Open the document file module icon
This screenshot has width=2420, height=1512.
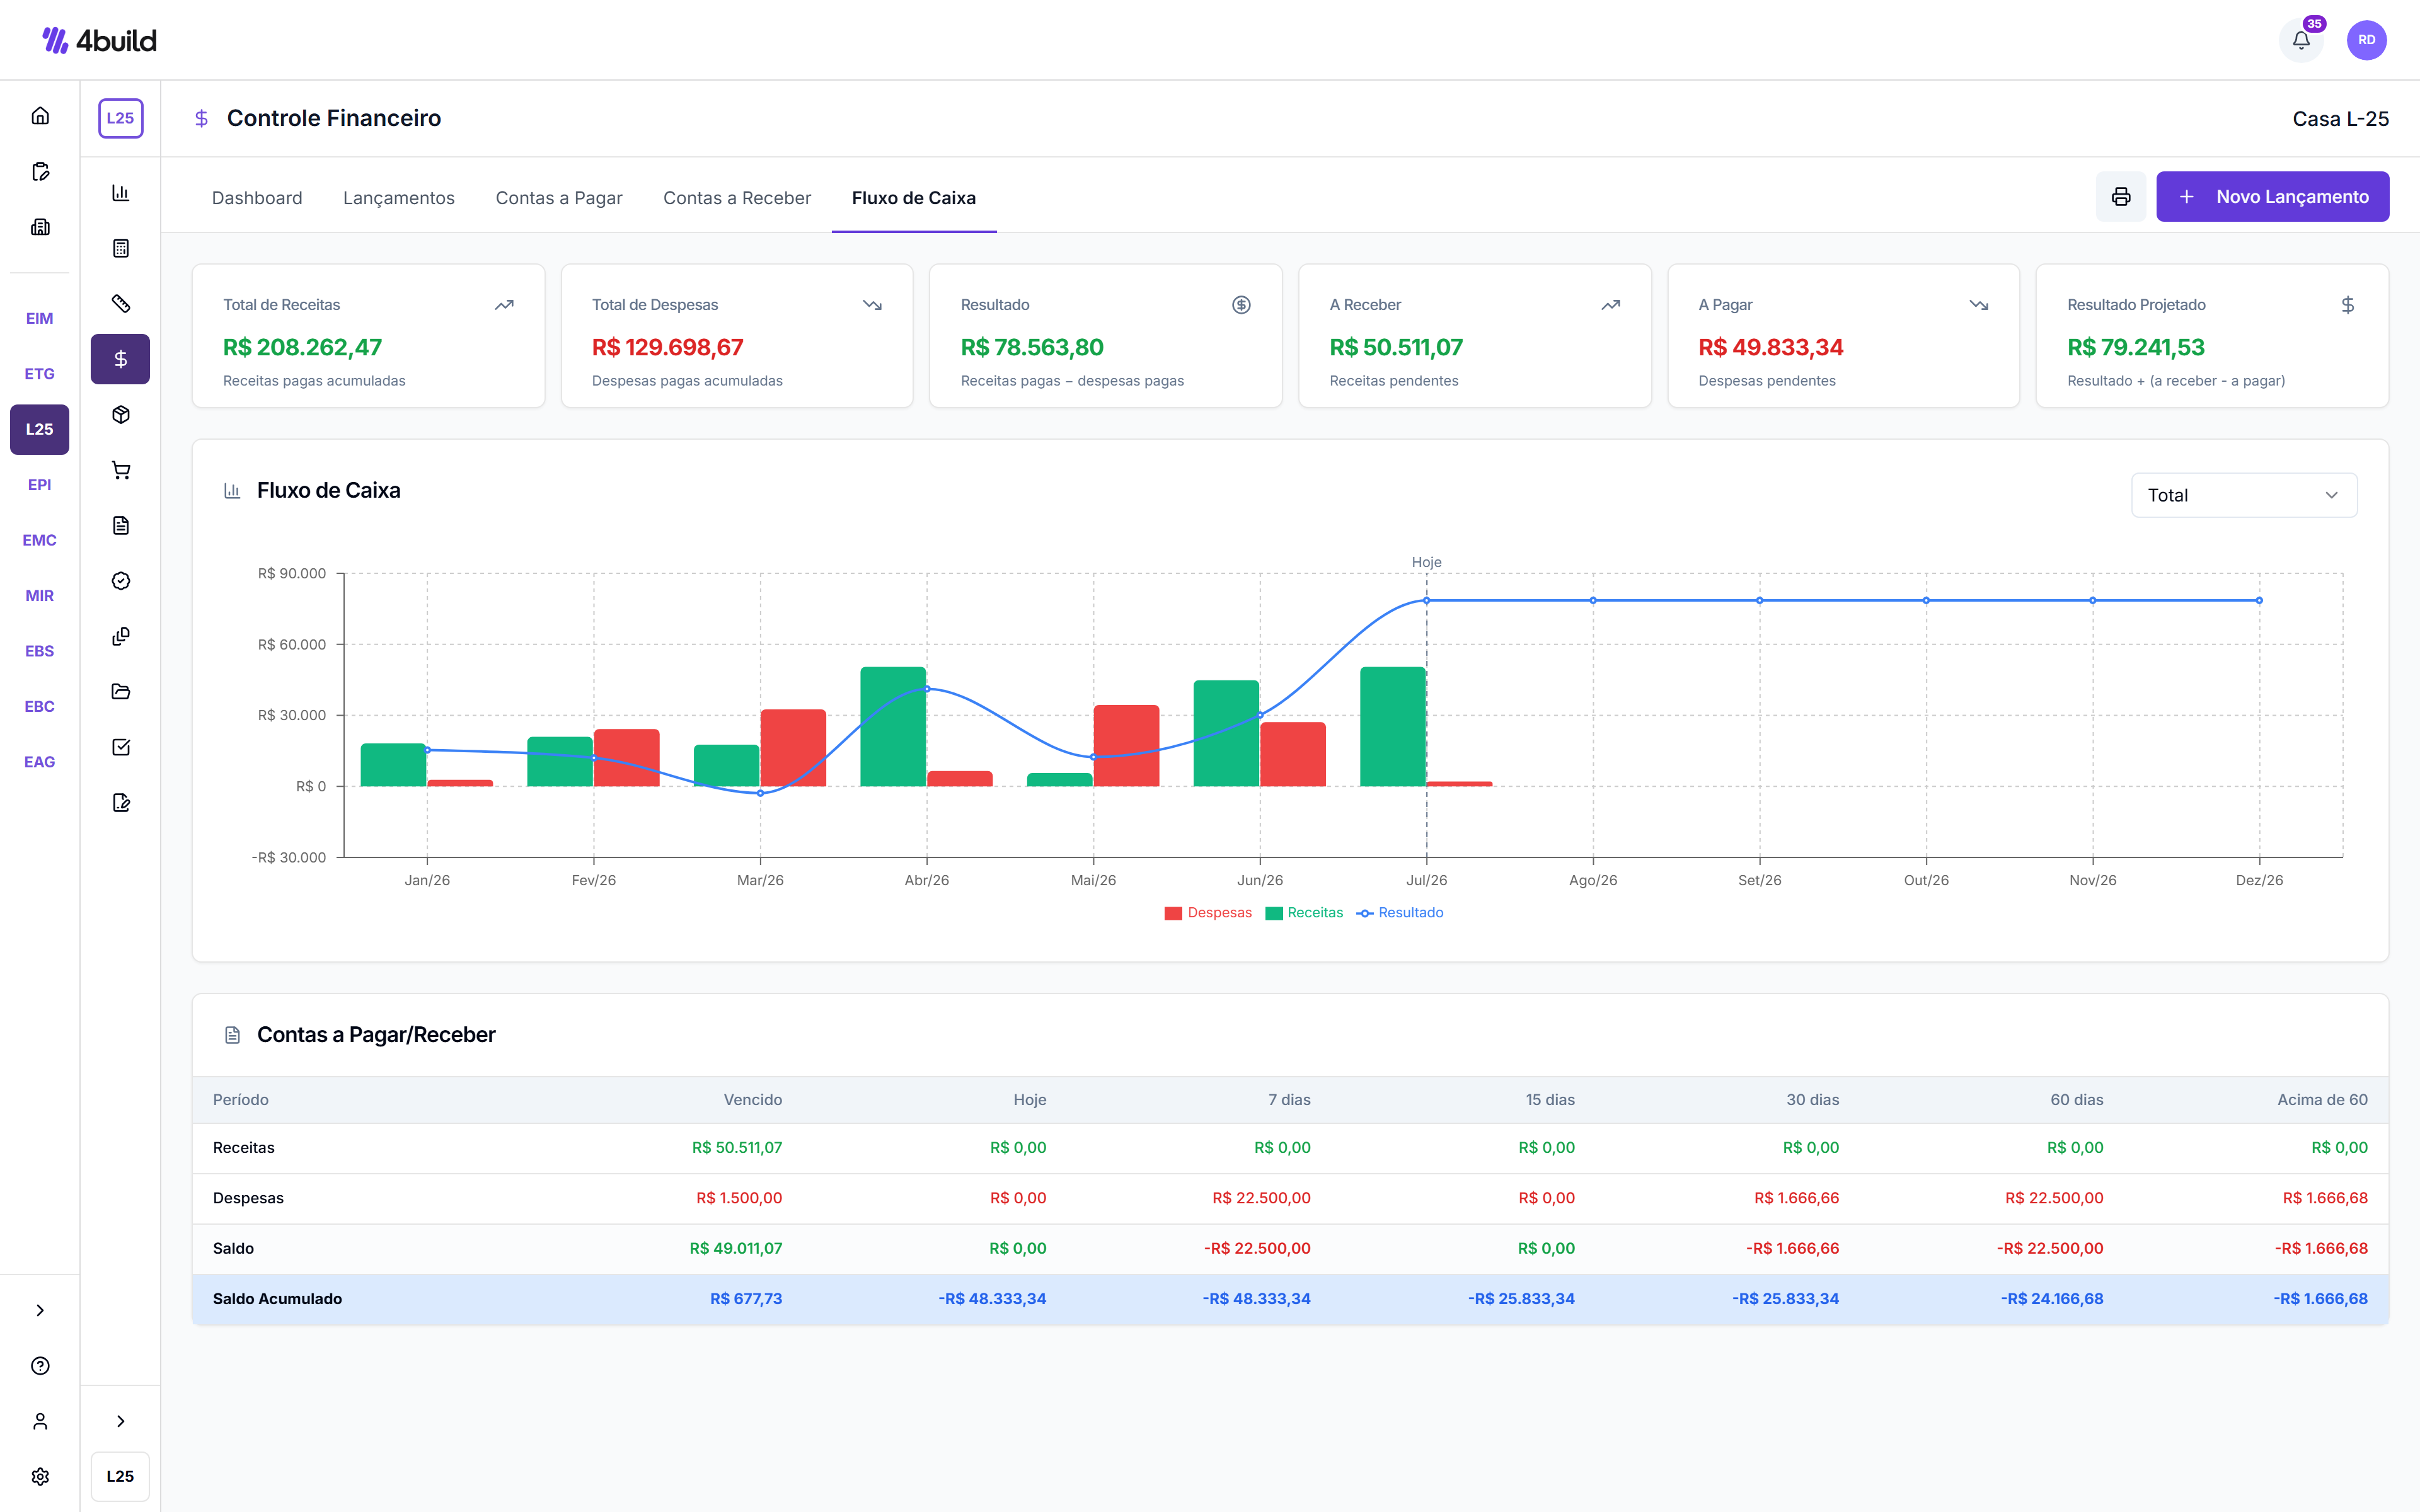tap(121, 526)
